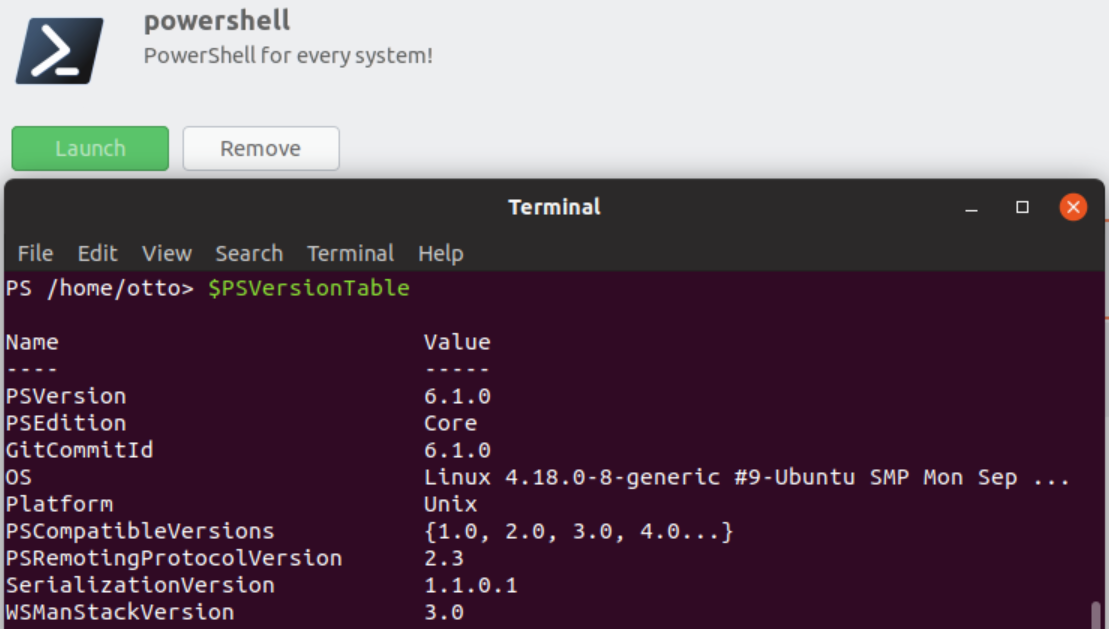Image resolution: width=1109 pixels, height=629 pixels.
Task: Minimize the Terminal window
Action: (x=971, y=208)
